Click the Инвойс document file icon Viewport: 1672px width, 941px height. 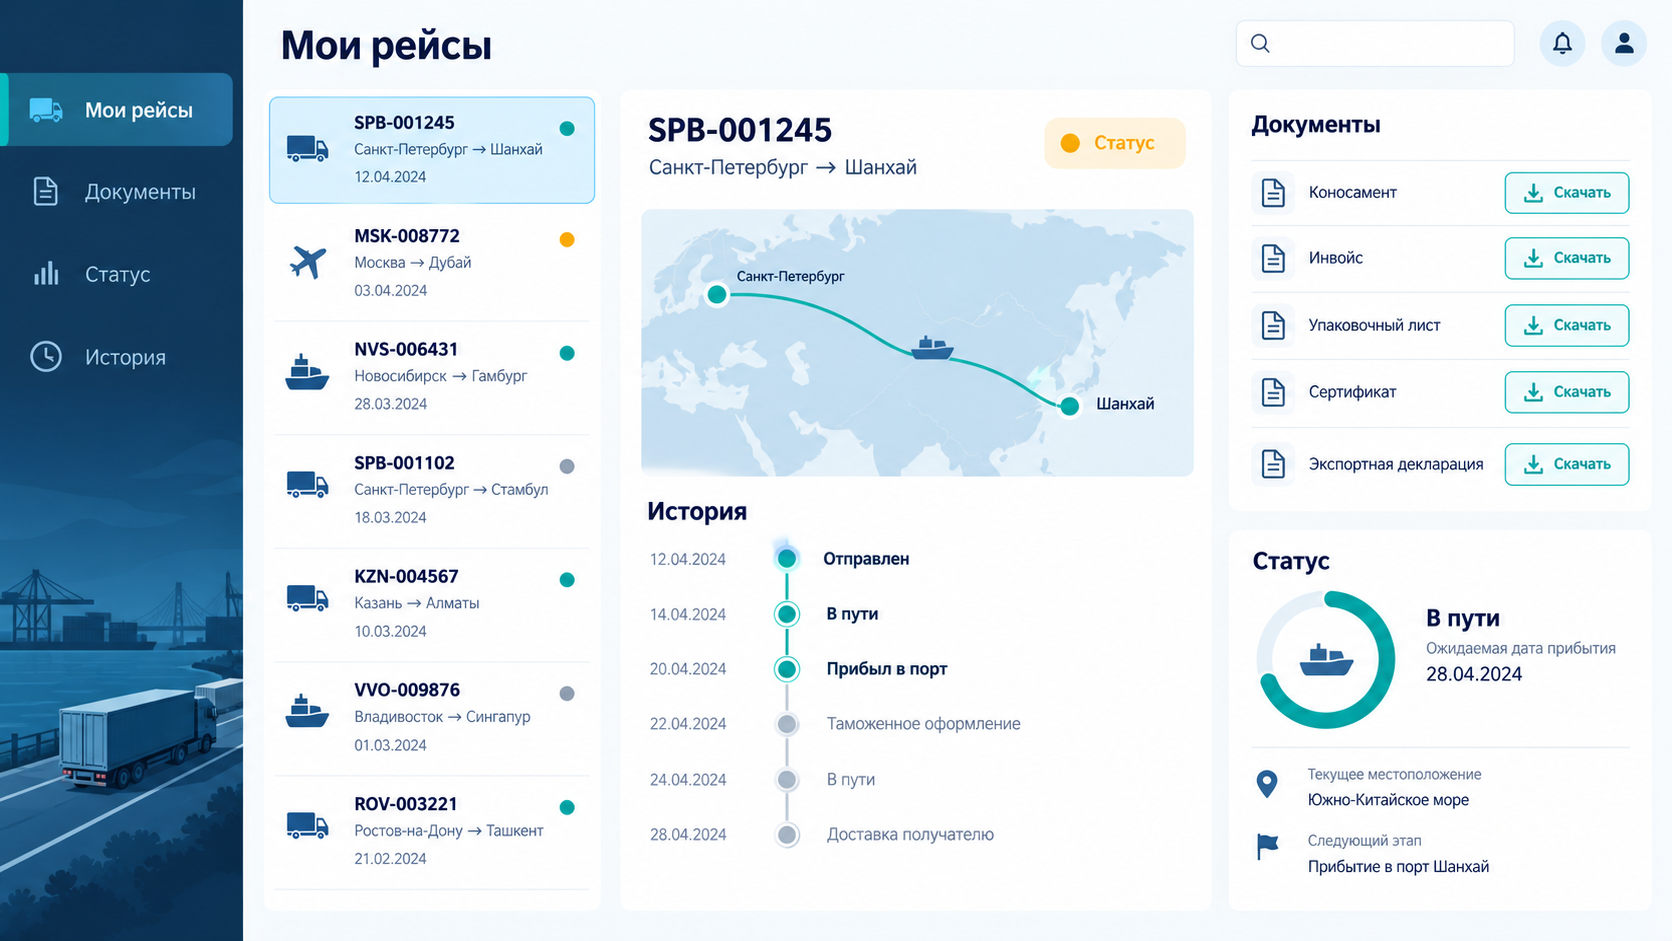coord(1273,259)
